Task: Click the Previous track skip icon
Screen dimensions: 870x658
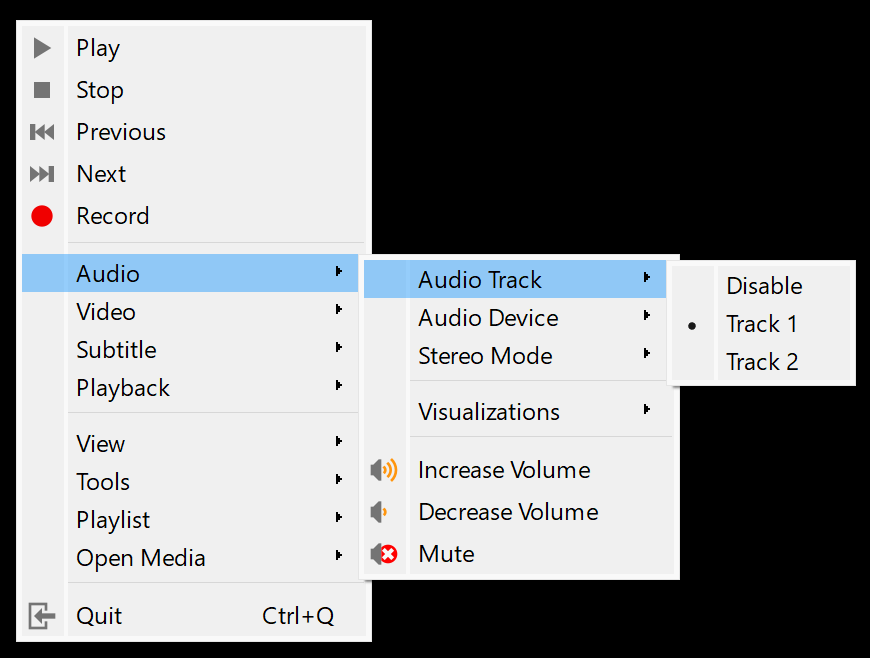Action: click(42, 132)
